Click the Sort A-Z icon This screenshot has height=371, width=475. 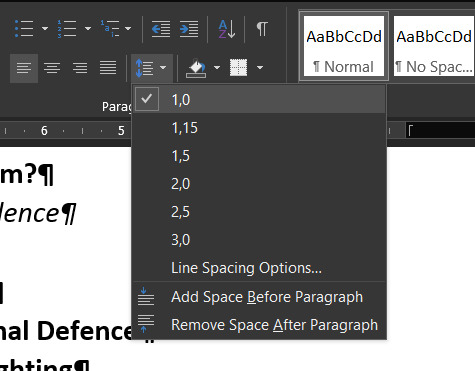[227, 29]
